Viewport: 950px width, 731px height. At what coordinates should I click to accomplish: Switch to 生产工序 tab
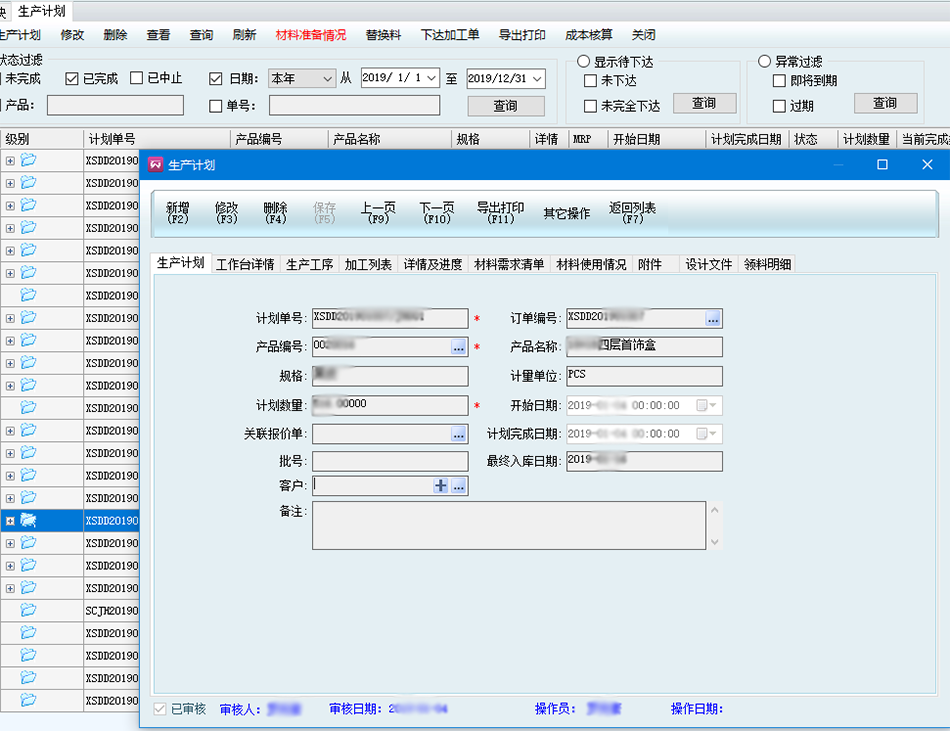pyautogui.click(x=310, y=265)
